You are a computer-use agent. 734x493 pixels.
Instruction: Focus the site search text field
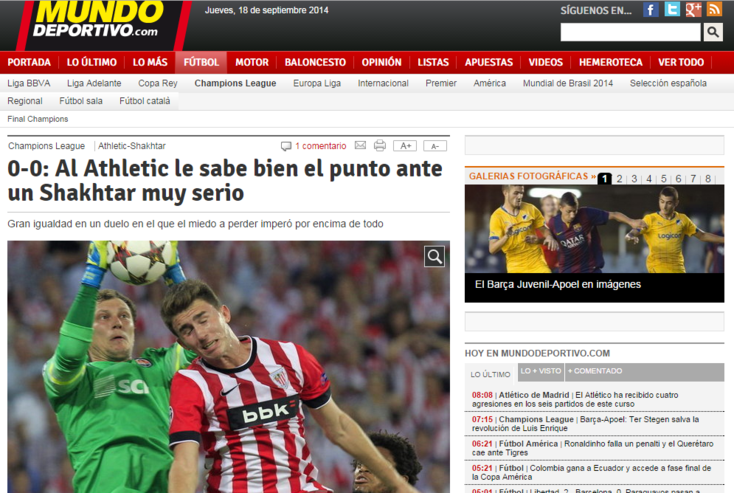pyautogui.click(x=630, y=32)
